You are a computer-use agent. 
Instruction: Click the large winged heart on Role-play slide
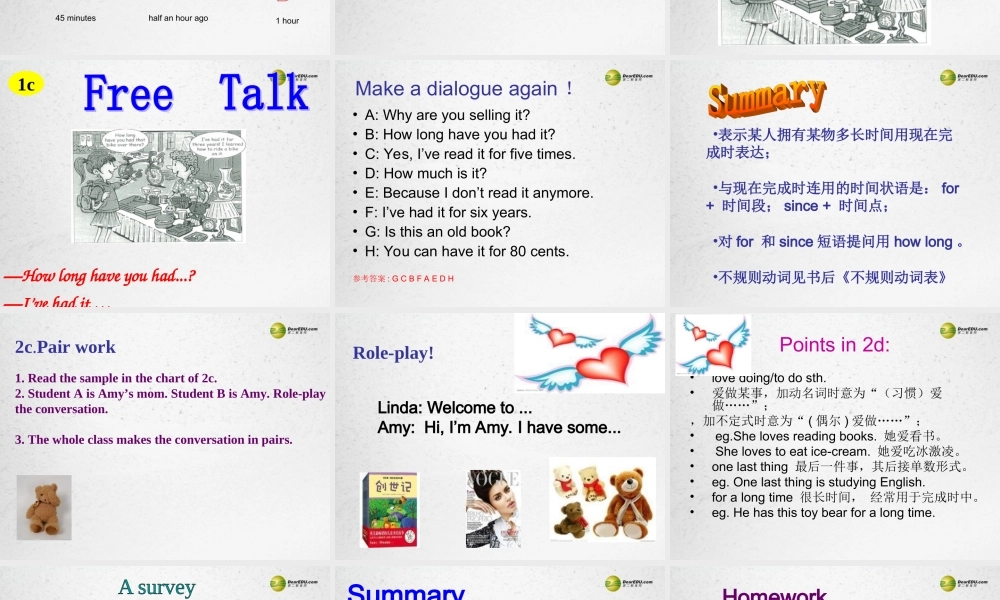(x=589, y=353)
